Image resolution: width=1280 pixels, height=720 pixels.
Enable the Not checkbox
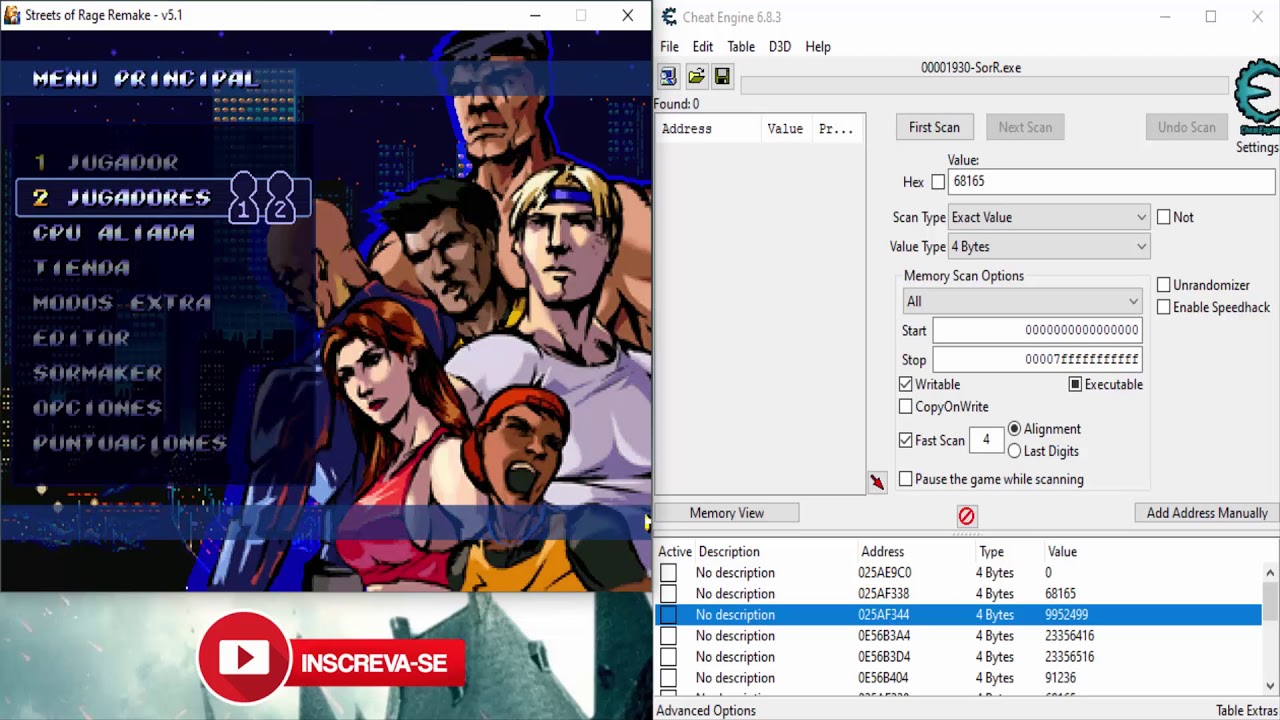[1163, 217]
